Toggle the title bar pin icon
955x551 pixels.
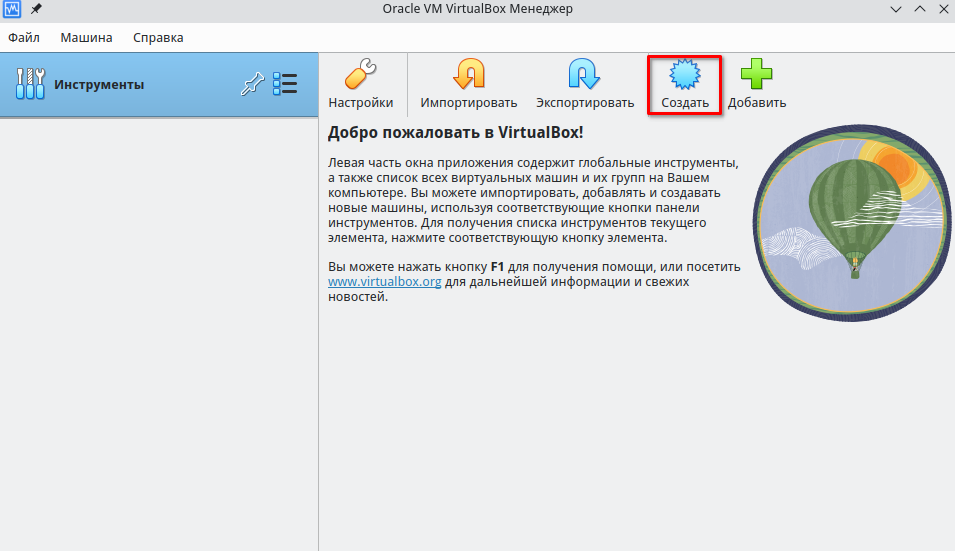coord(37,10)
